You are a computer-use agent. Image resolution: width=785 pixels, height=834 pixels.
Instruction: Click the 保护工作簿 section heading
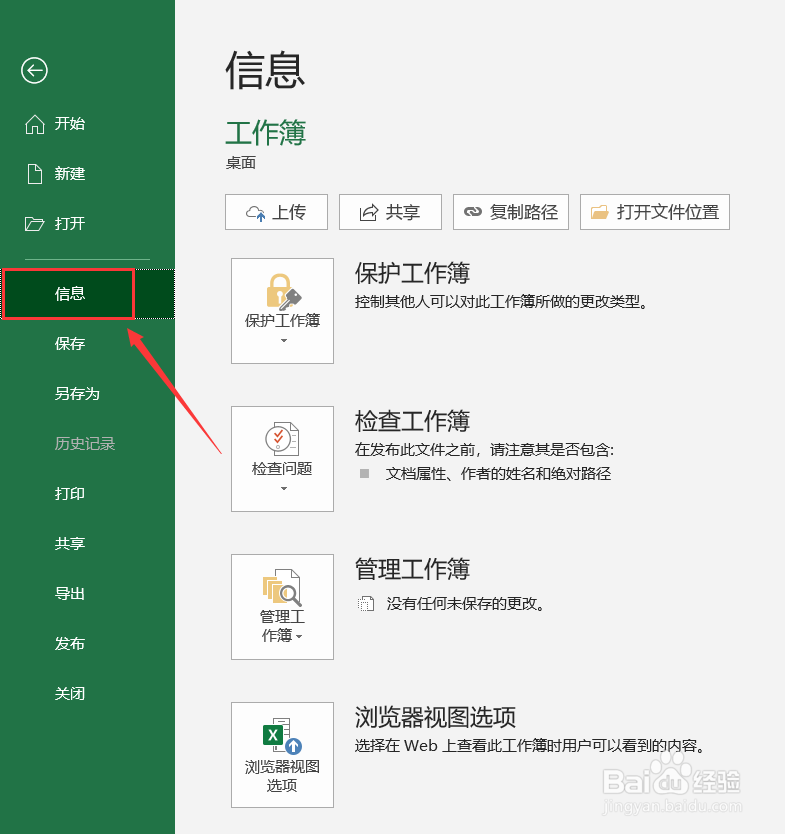point(413,273)
